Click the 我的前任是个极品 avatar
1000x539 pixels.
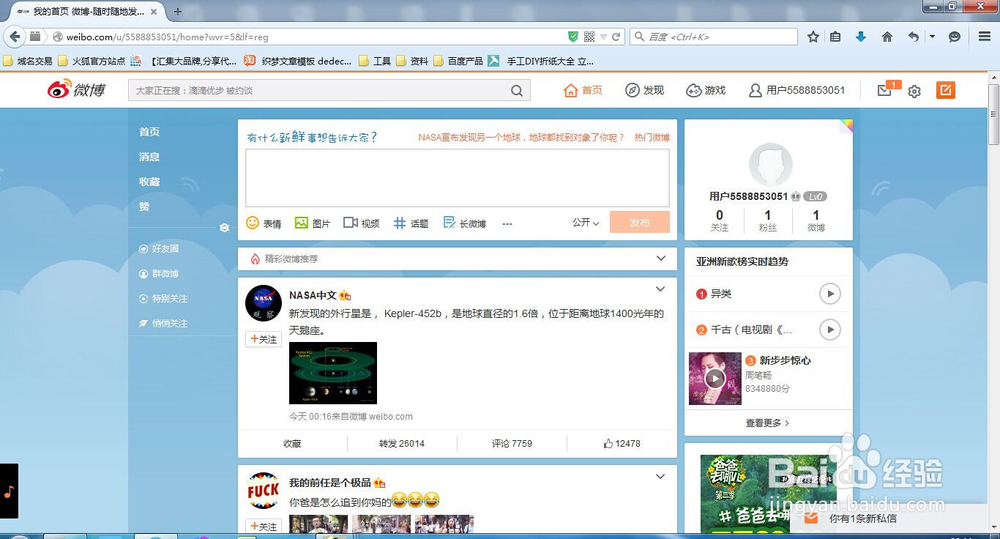tap(263, 491)
